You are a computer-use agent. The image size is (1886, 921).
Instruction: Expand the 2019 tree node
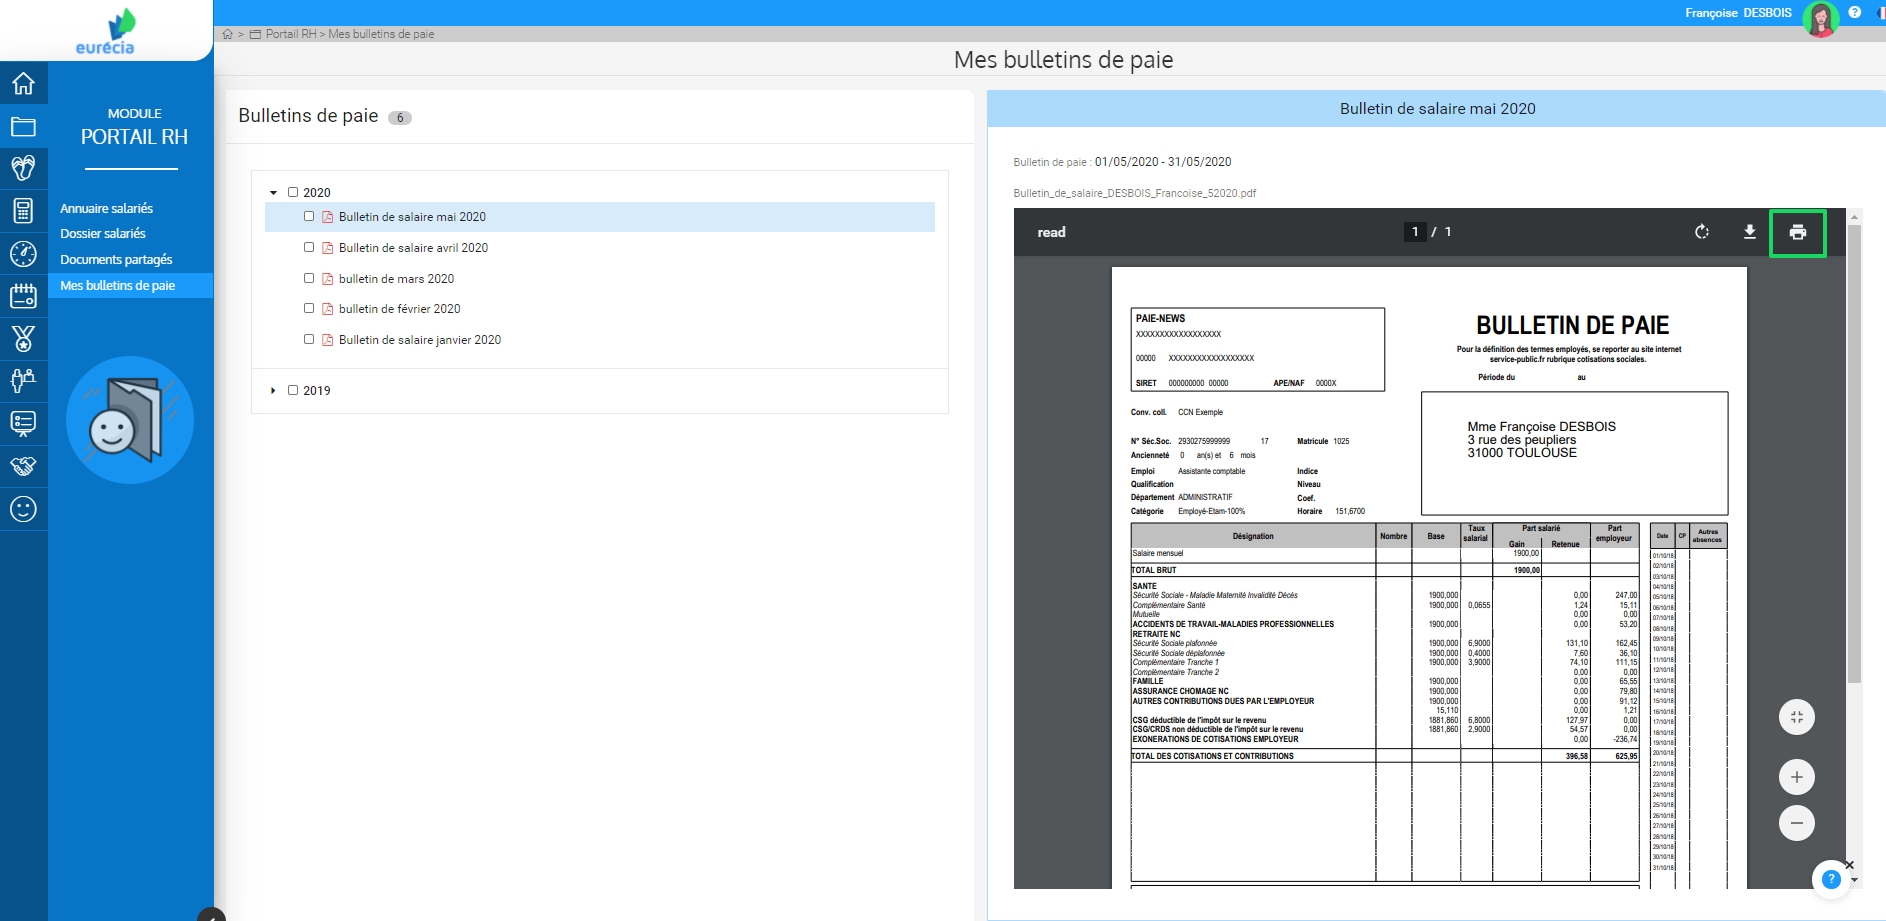pos(273,391)
